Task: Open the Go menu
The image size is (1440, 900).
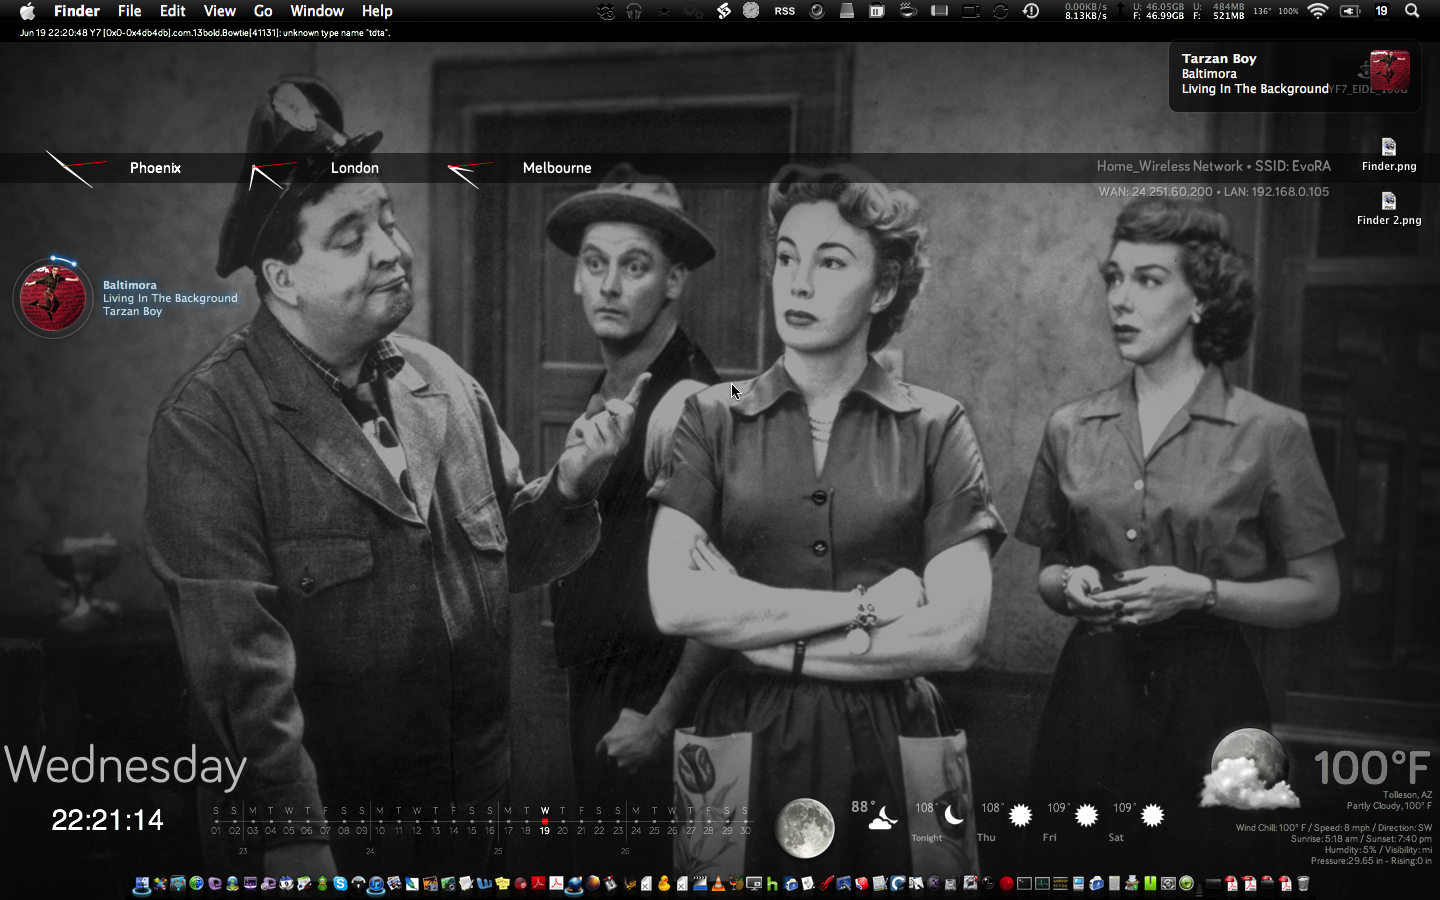Action: (263, 11)
